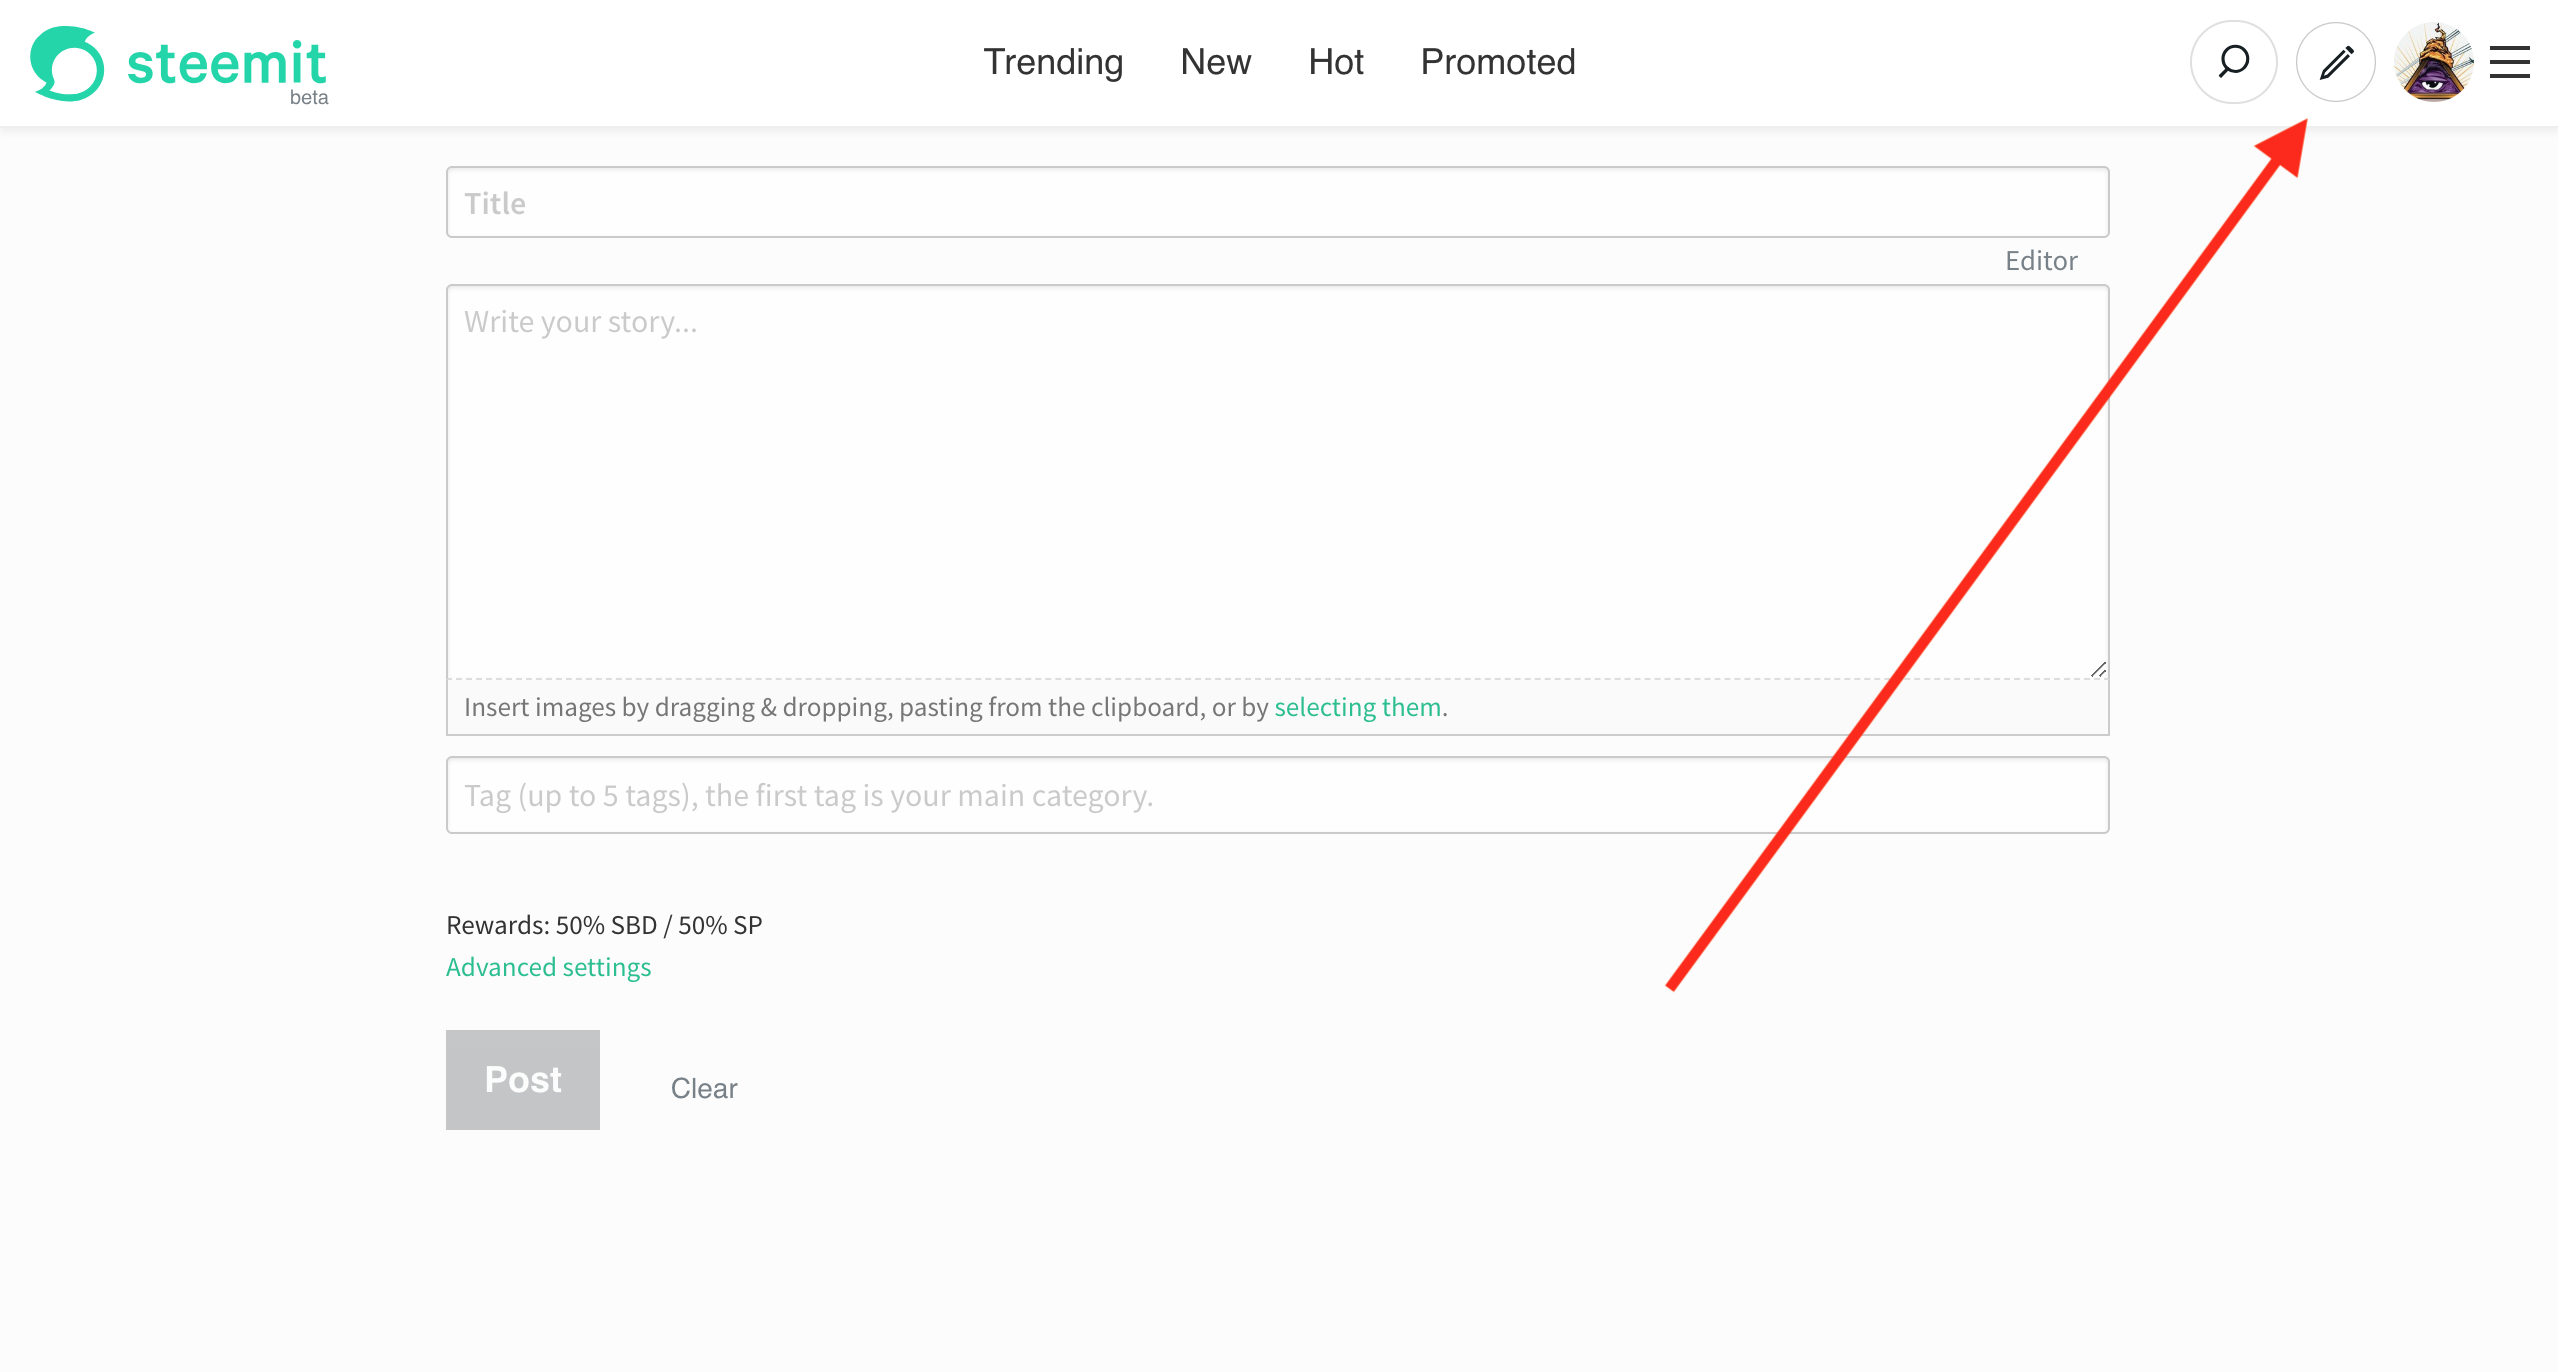Open the hamburger menu icon
Image resolution: width=2558 pixels, height=1372 pixels.
coord(2510,62)
